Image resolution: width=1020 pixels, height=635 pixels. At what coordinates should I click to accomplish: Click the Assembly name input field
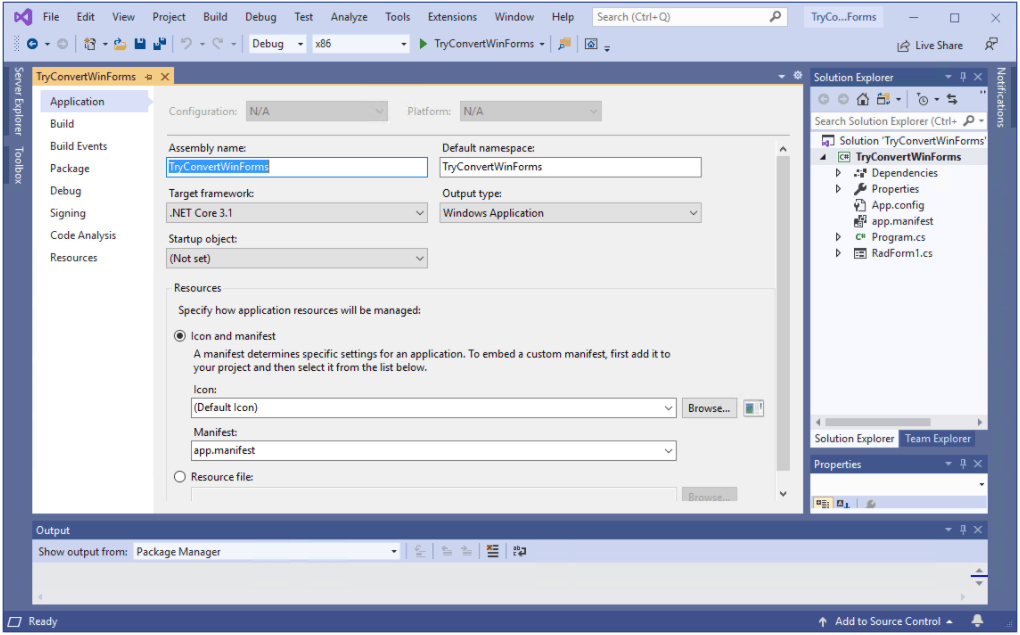click(x=297, y=167)
